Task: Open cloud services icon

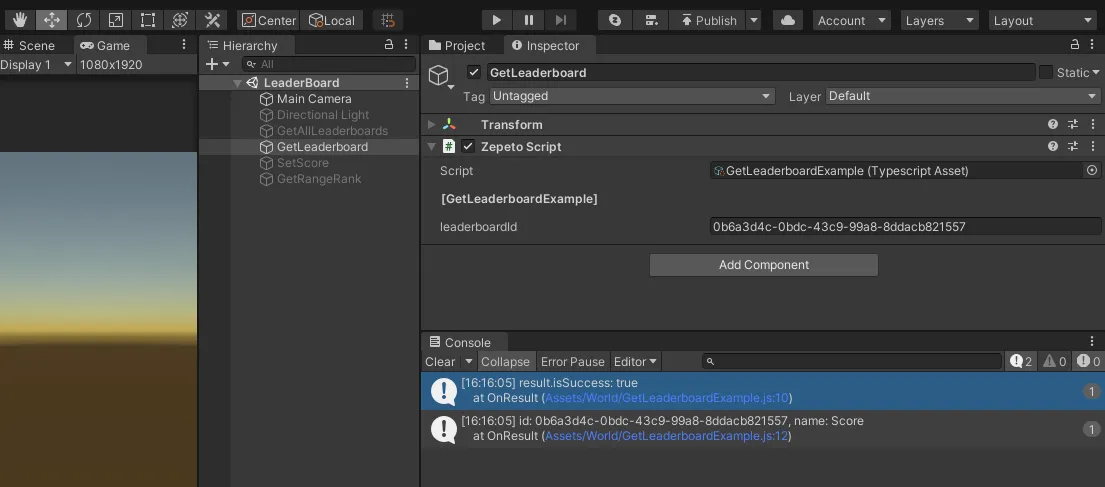Action: coord(789,20)
